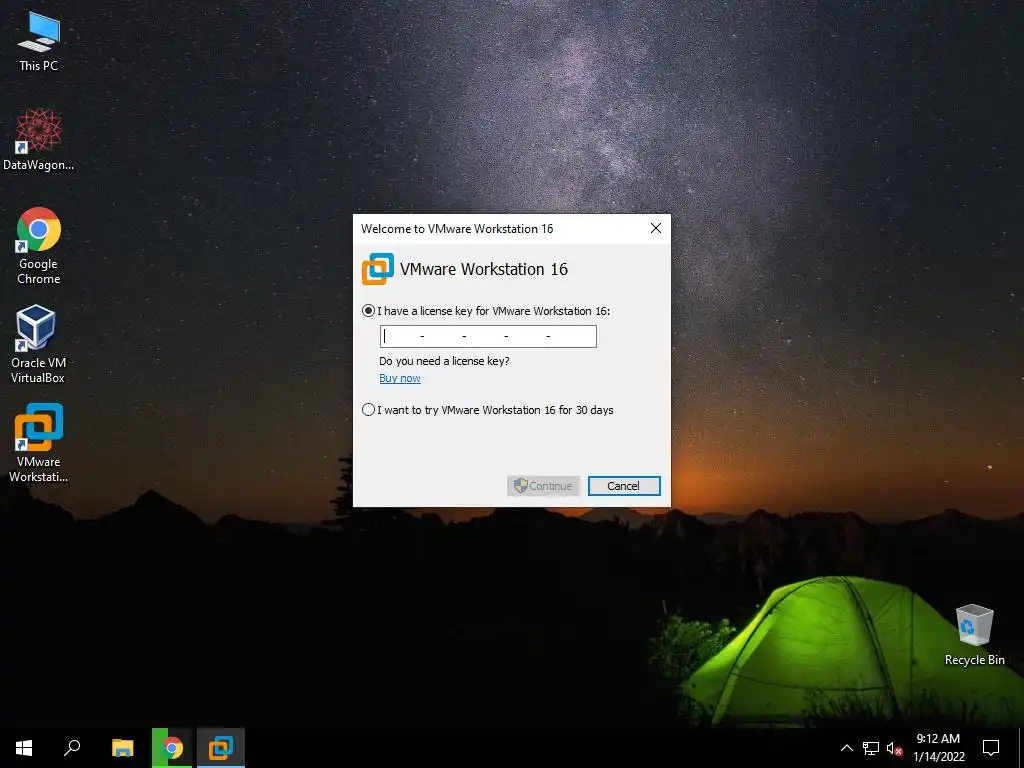This screenshot has height=768, width=1024.
Task: Open clock showing 9:12 AM
Action: click(938, 748)
